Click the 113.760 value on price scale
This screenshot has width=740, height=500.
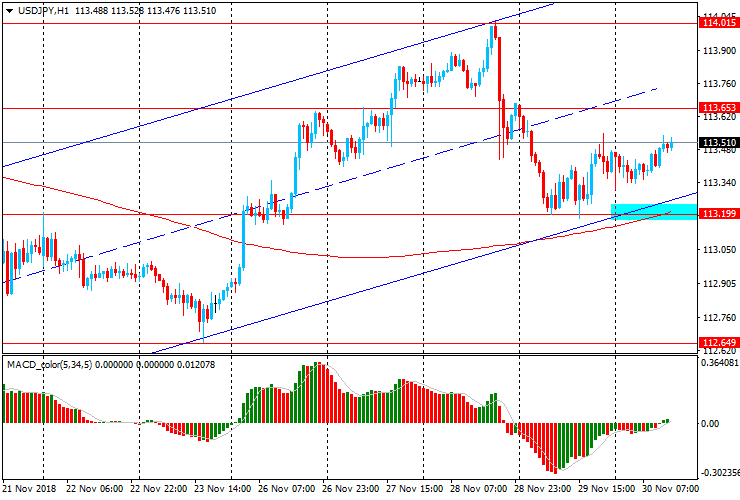pos(717,84)
